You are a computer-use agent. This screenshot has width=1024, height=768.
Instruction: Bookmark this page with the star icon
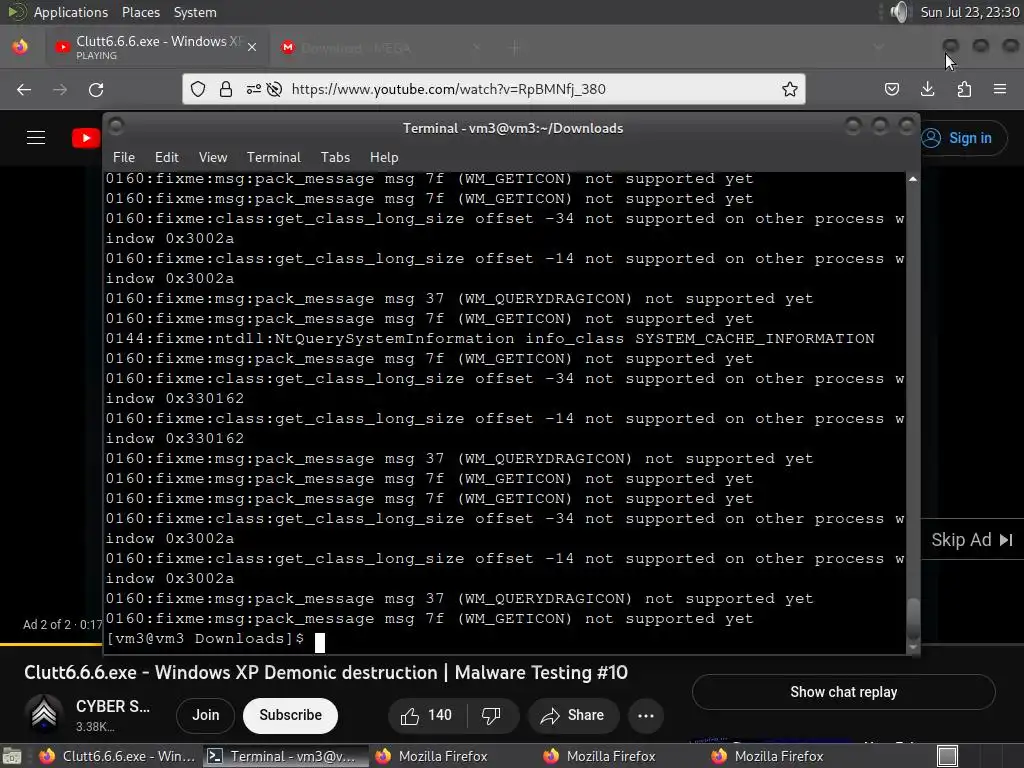click(790, 89)
